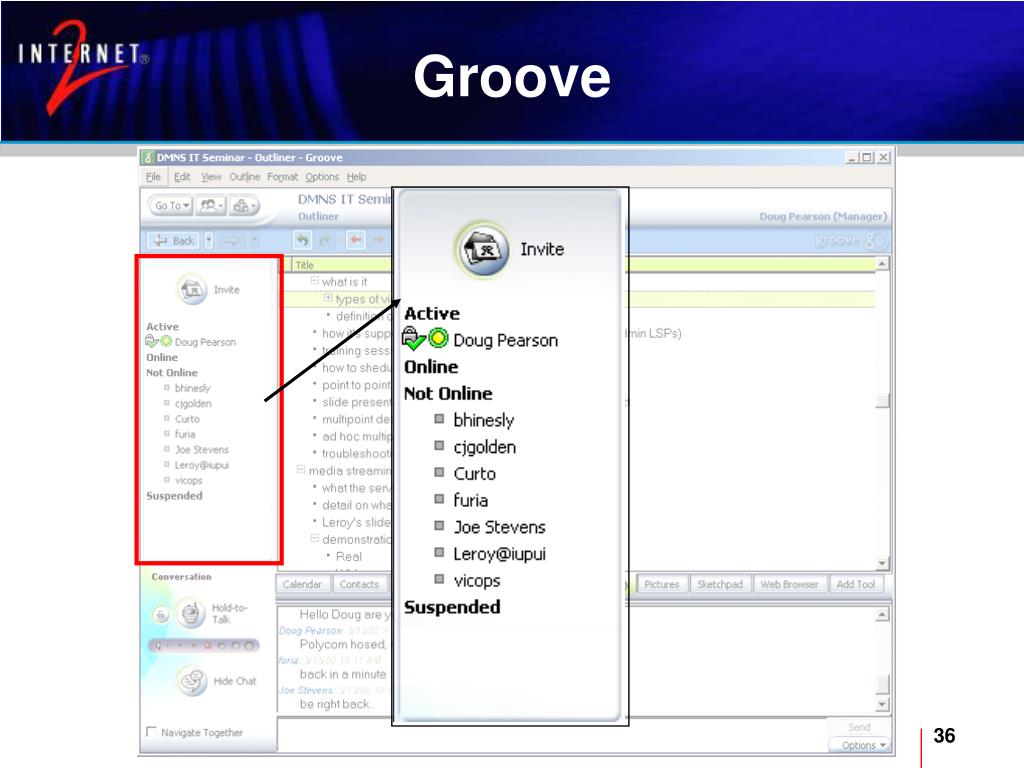Click the green circle status icon in enlarged callout
Viewport: 1024px width, 768px height.
(439, 338)
